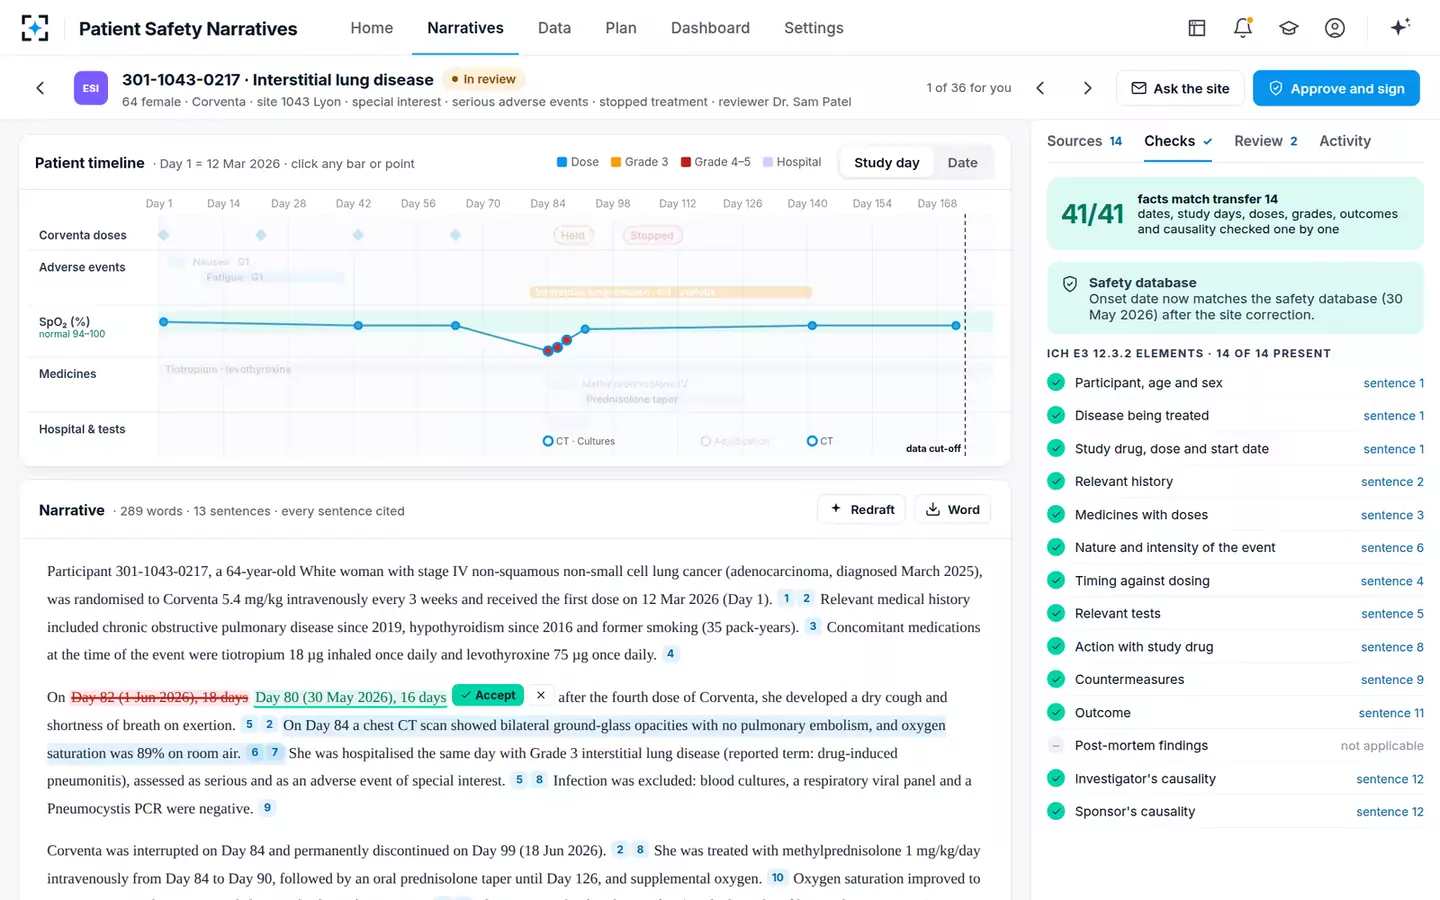This screenshot has height=900, width=1440.
Task: Reject the suggested date edit with X
Action: tap(540, 695)
